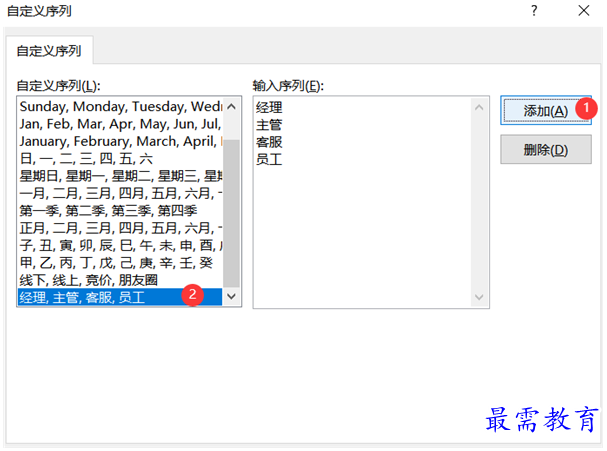The image size is (607, 451).
Task: Select the 一月, 二月, 三月 list entry
Action: (120, 193)
